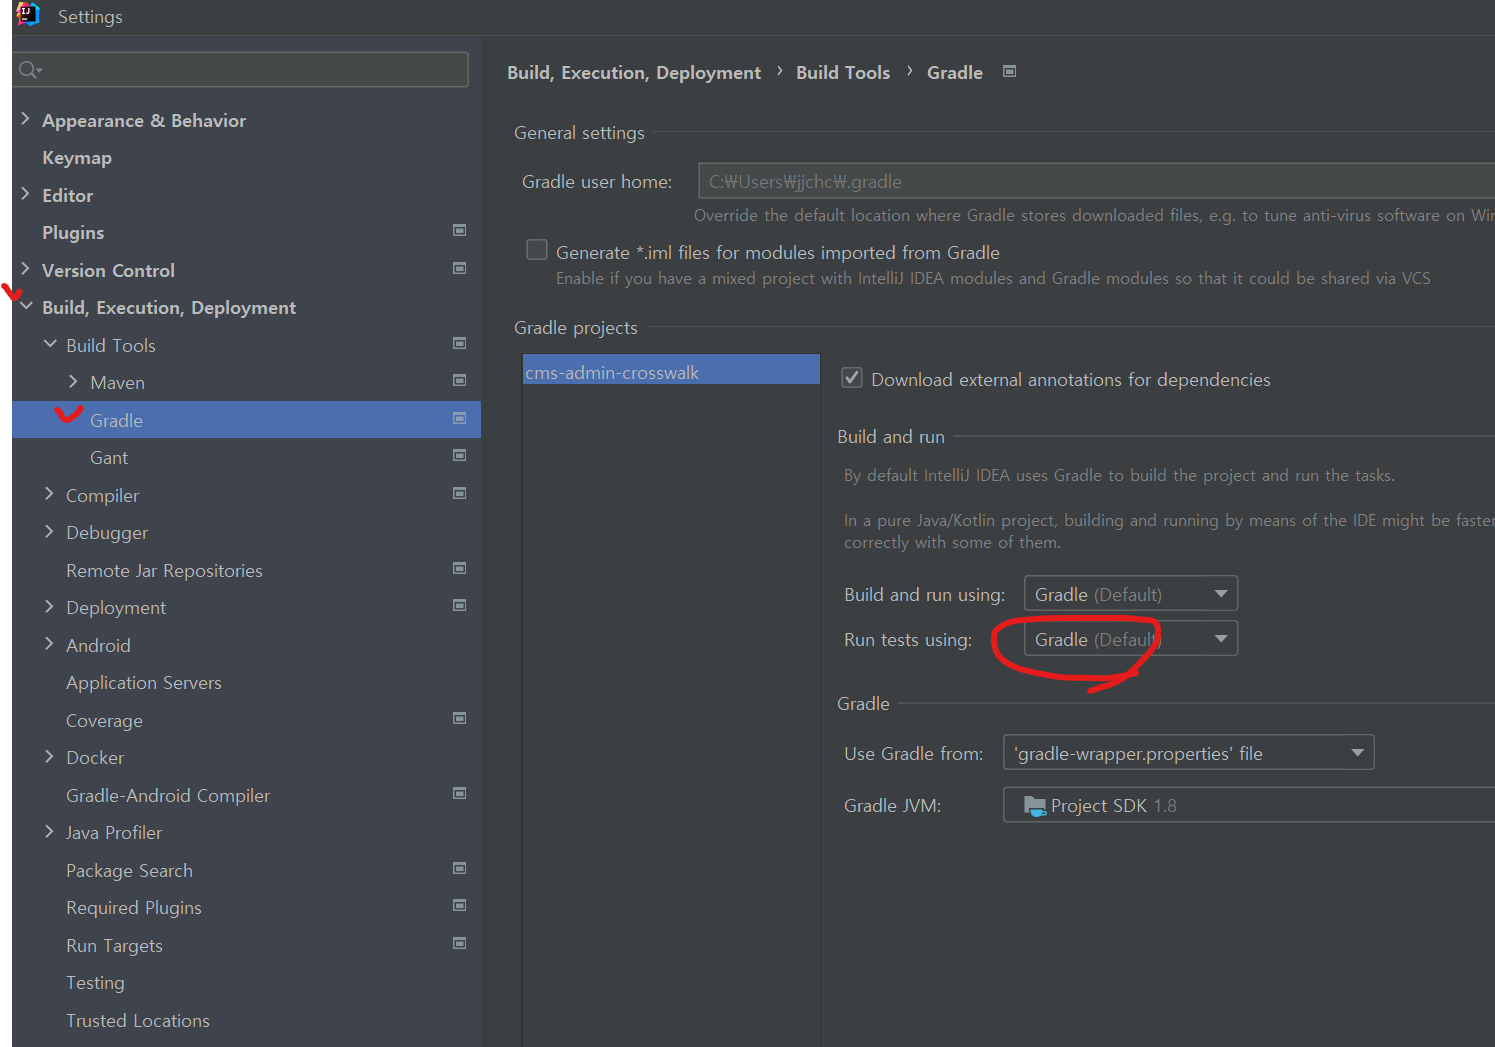Open the Build and run using dropdown
Screen dimensions: 1495x1047
click(x=1131, y=593)
